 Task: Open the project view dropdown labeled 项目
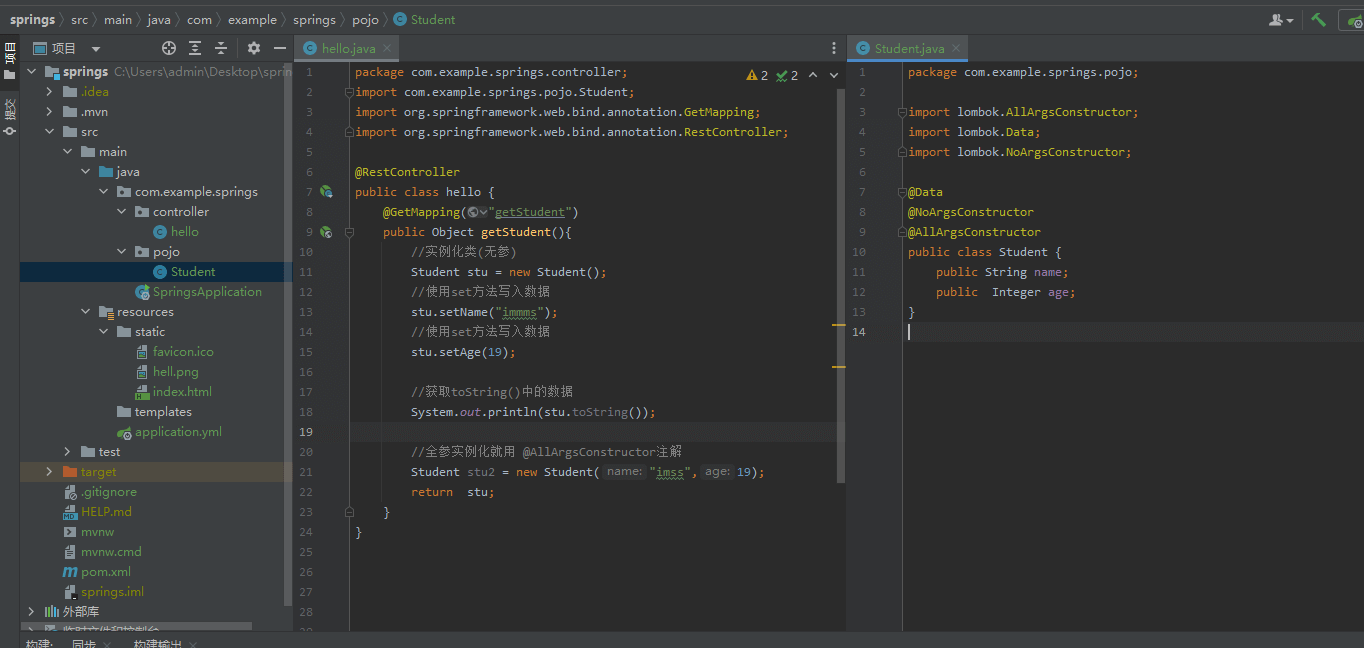pyautogui.click(x=67, y=48)
